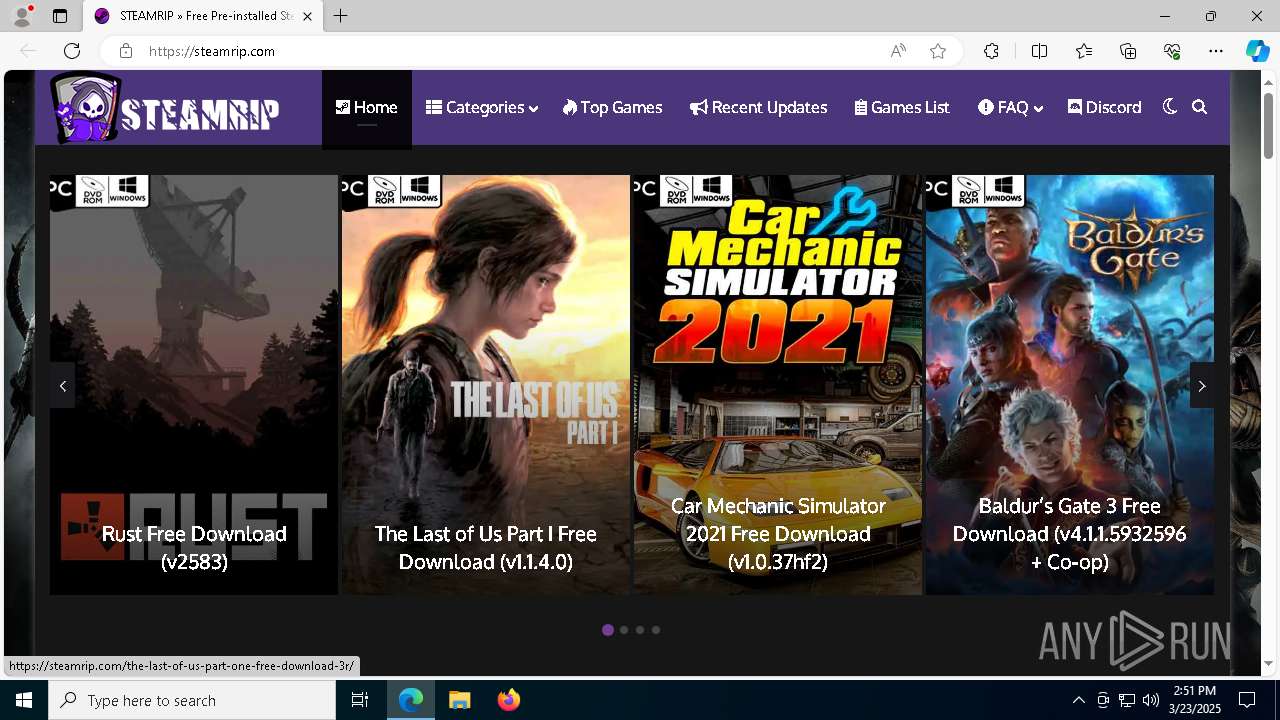Open the Windows Start menu

[24, 700]
